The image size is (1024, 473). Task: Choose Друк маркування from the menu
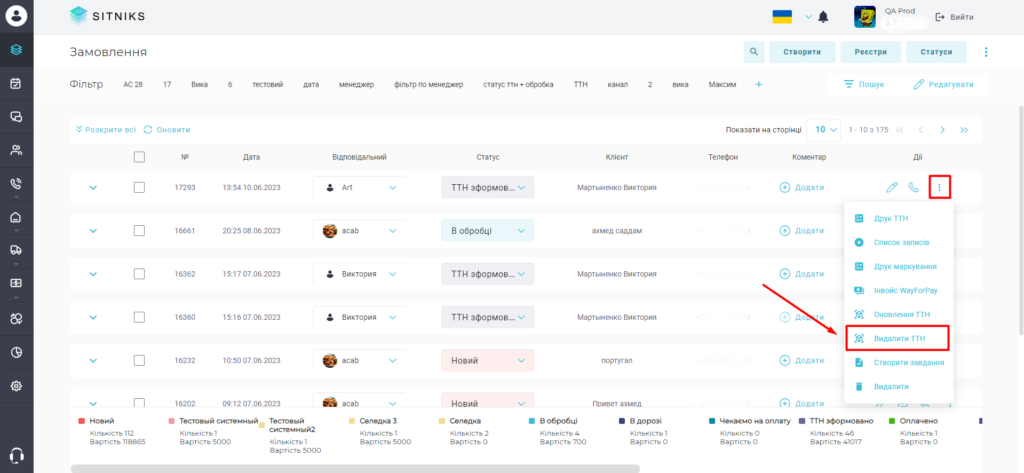(x=899, y=267)
